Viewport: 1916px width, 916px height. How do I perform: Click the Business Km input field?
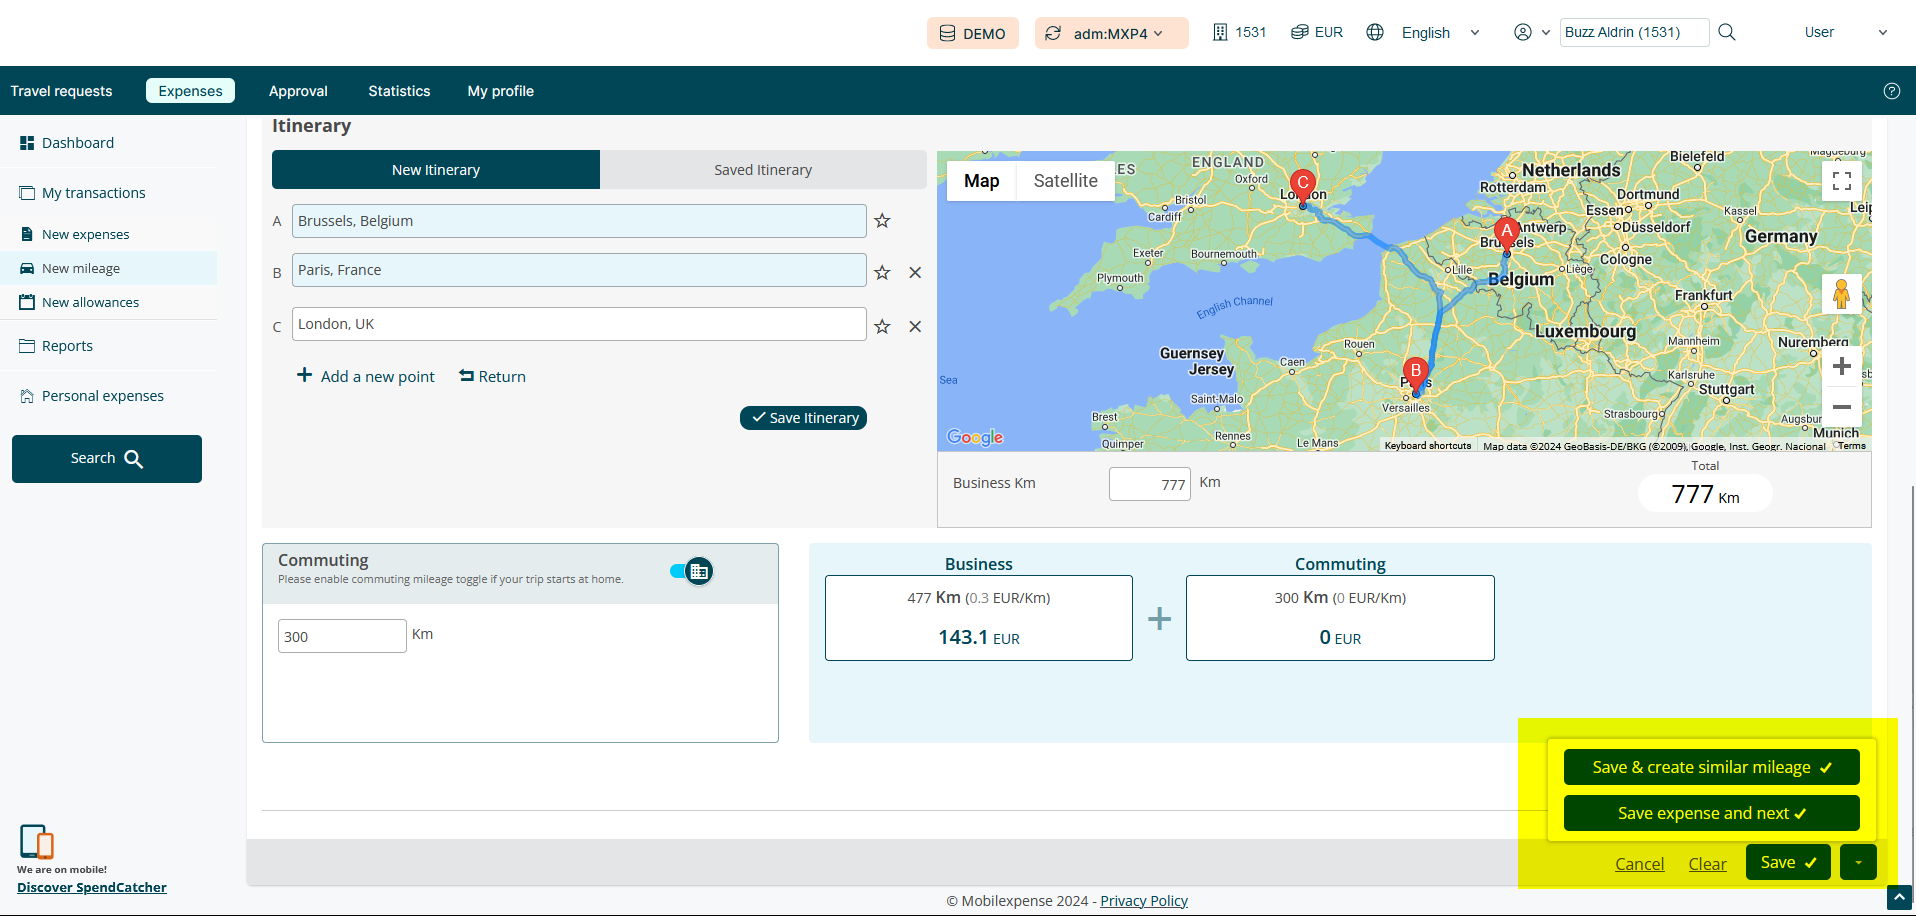pos(1149,484)
